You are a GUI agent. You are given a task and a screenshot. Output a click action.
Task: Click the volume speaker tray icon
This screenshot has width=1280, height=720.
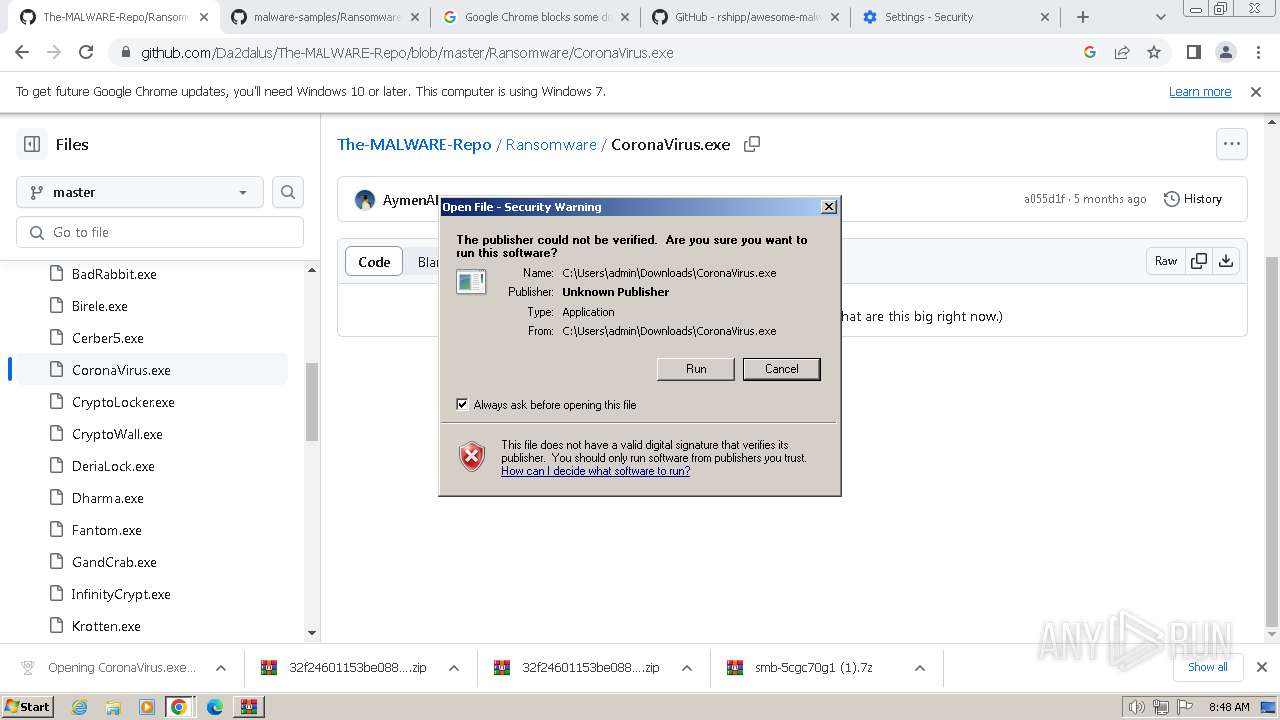(1136, 707)
